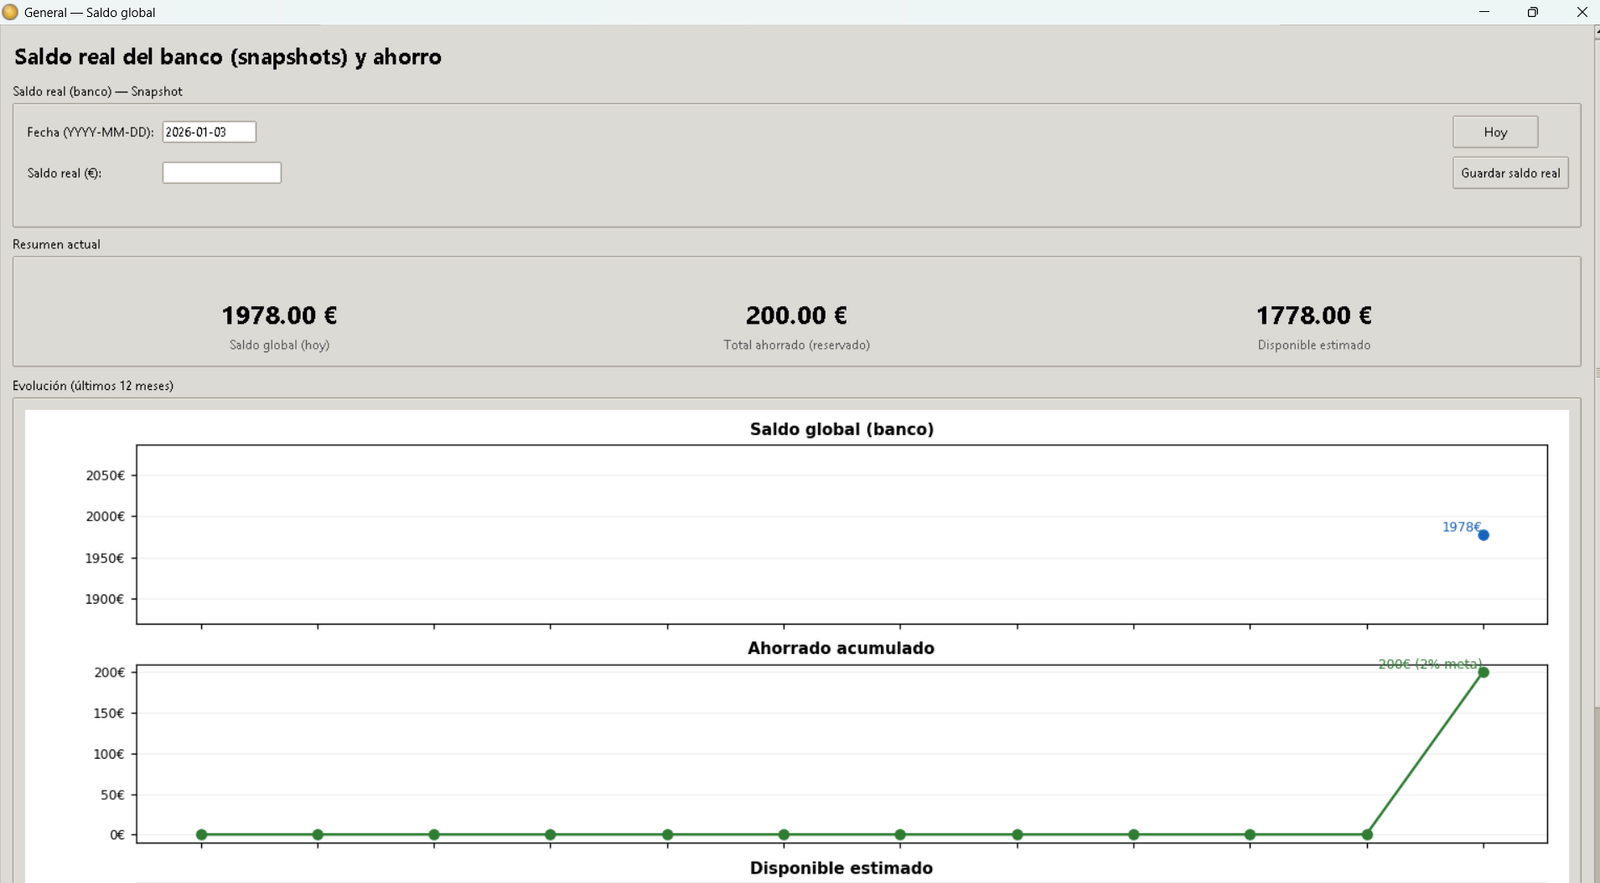Viewport: 1600px width, 883px height.
Task: Click the 1978.00 € Saldo global value
Action: pyautogui.click(x=279, y=316)
